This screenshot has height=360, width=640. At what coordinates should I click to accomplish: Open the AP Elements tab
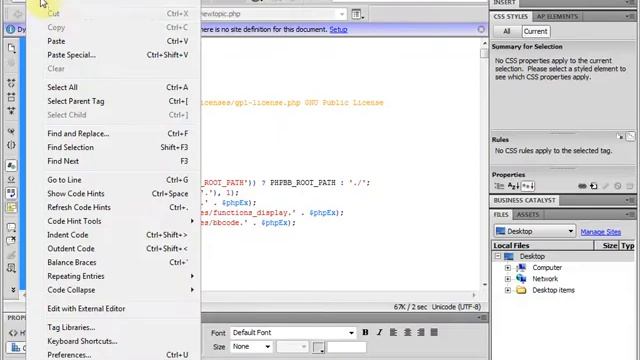557,17
